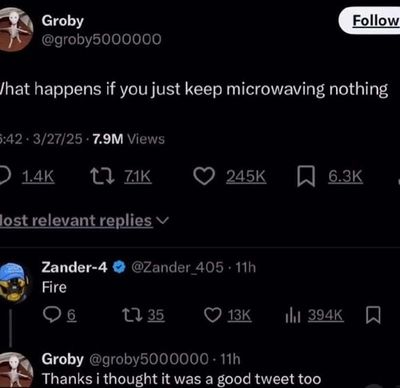The width and height of the screenshot is (400, 388).
Task: Bookmark the main tweet with 6.3K saves
Action: (306, 177)
